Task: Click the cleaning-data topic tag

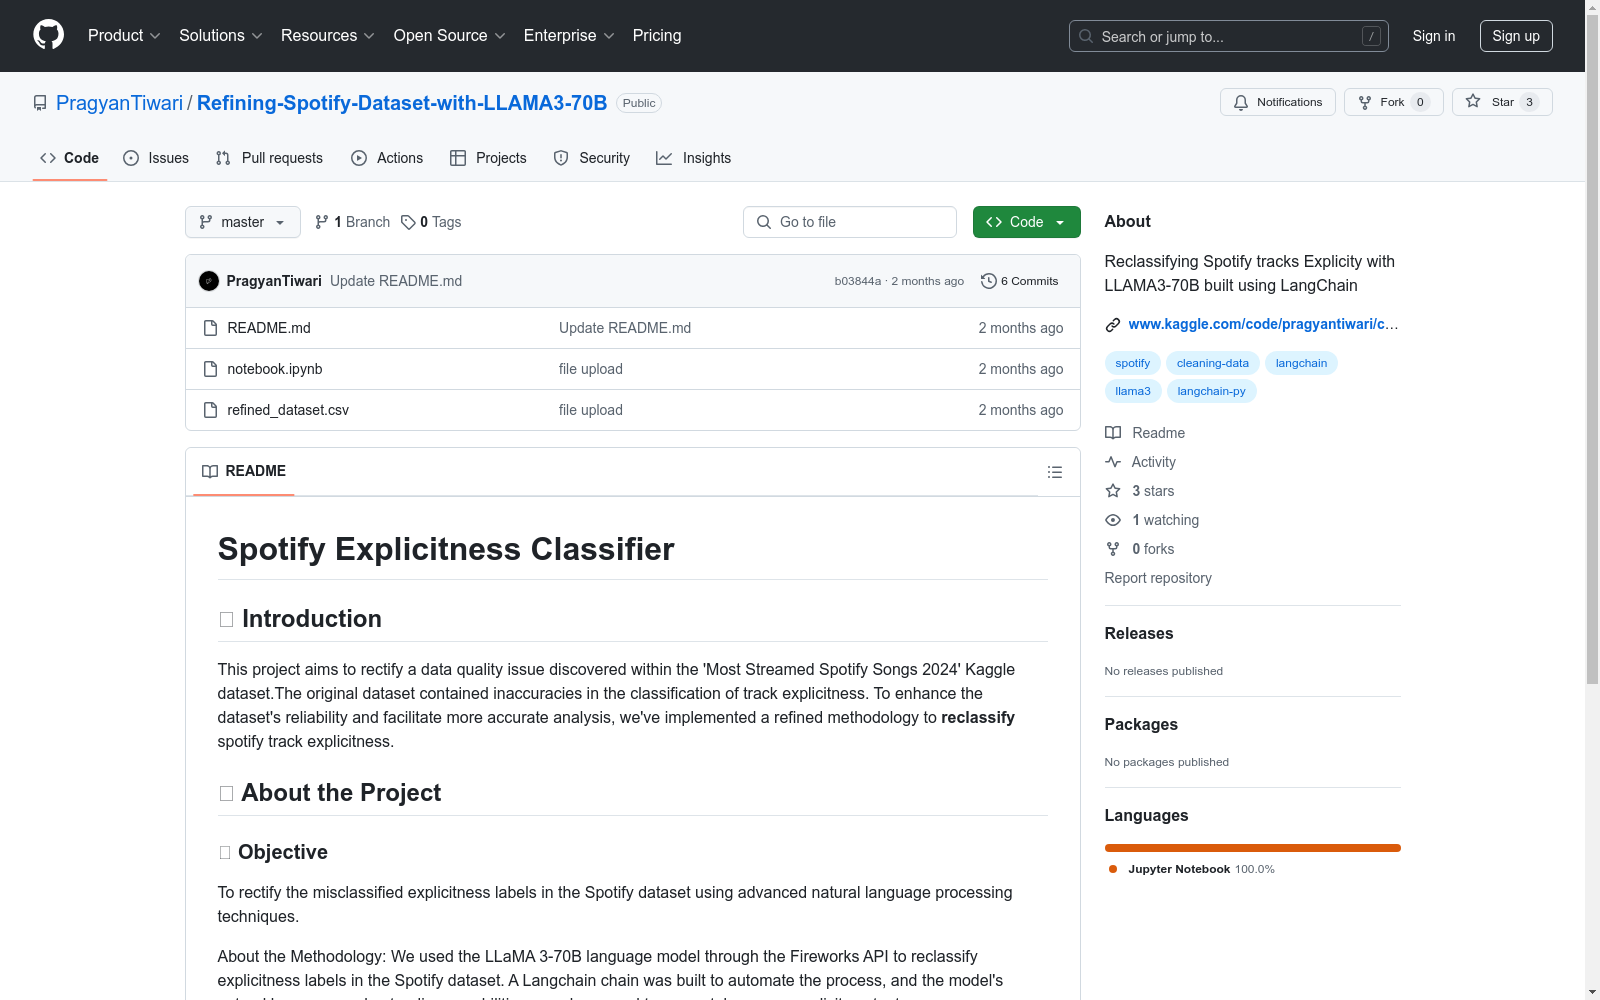Action: coord(1213,363)
